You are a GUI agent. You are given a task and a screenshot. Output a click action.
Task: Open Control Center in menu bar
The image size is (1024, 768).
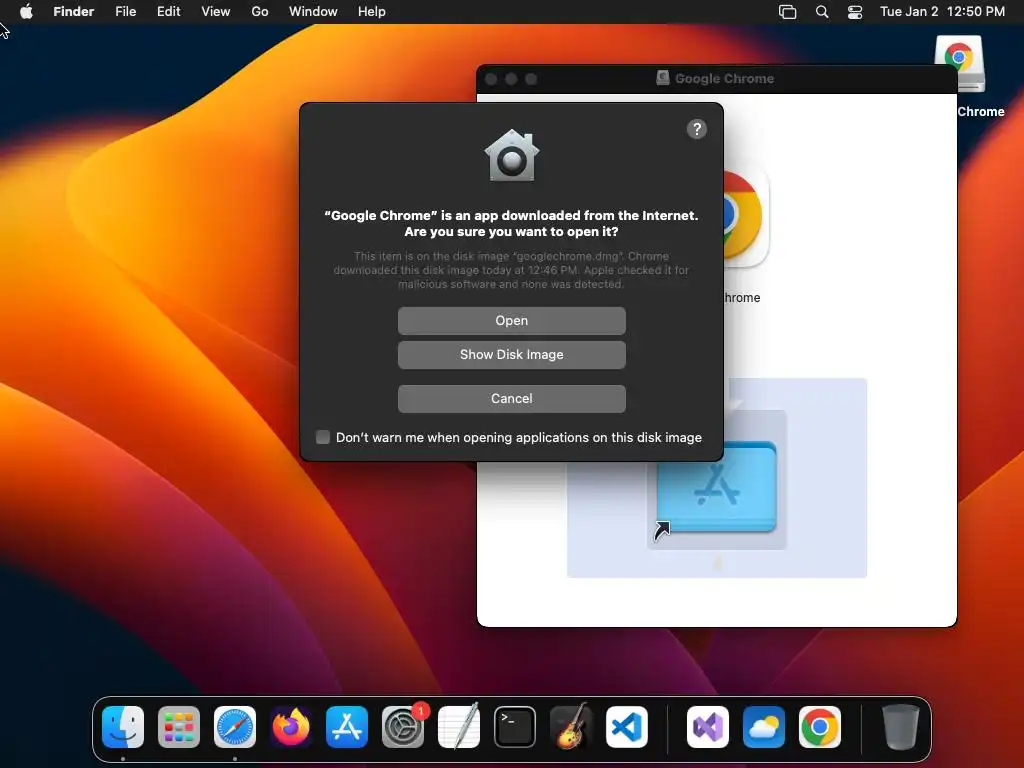click(x=855, y=12)
